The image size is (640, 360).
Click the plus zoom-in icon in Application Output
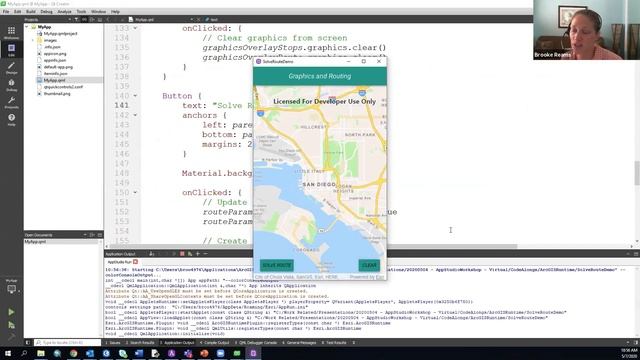198,254
